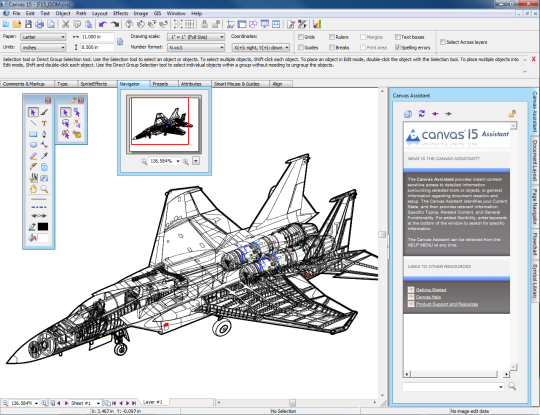Open the Getting Started link
The height and width of the screenshot is (415, 540).
tap(431, 290)
